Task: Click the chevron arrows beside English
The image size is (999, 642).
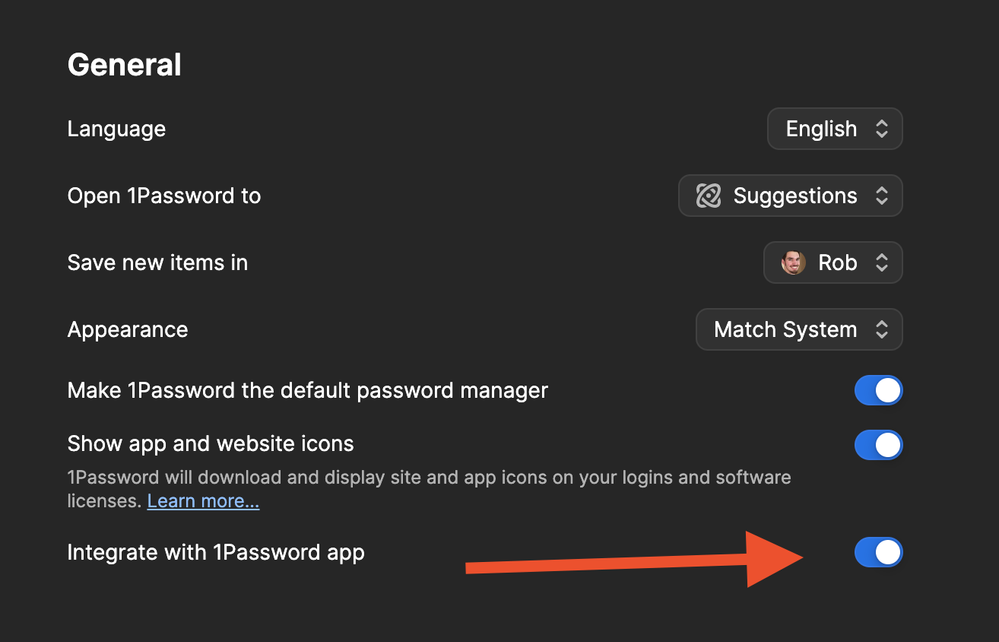Action: 881,129
